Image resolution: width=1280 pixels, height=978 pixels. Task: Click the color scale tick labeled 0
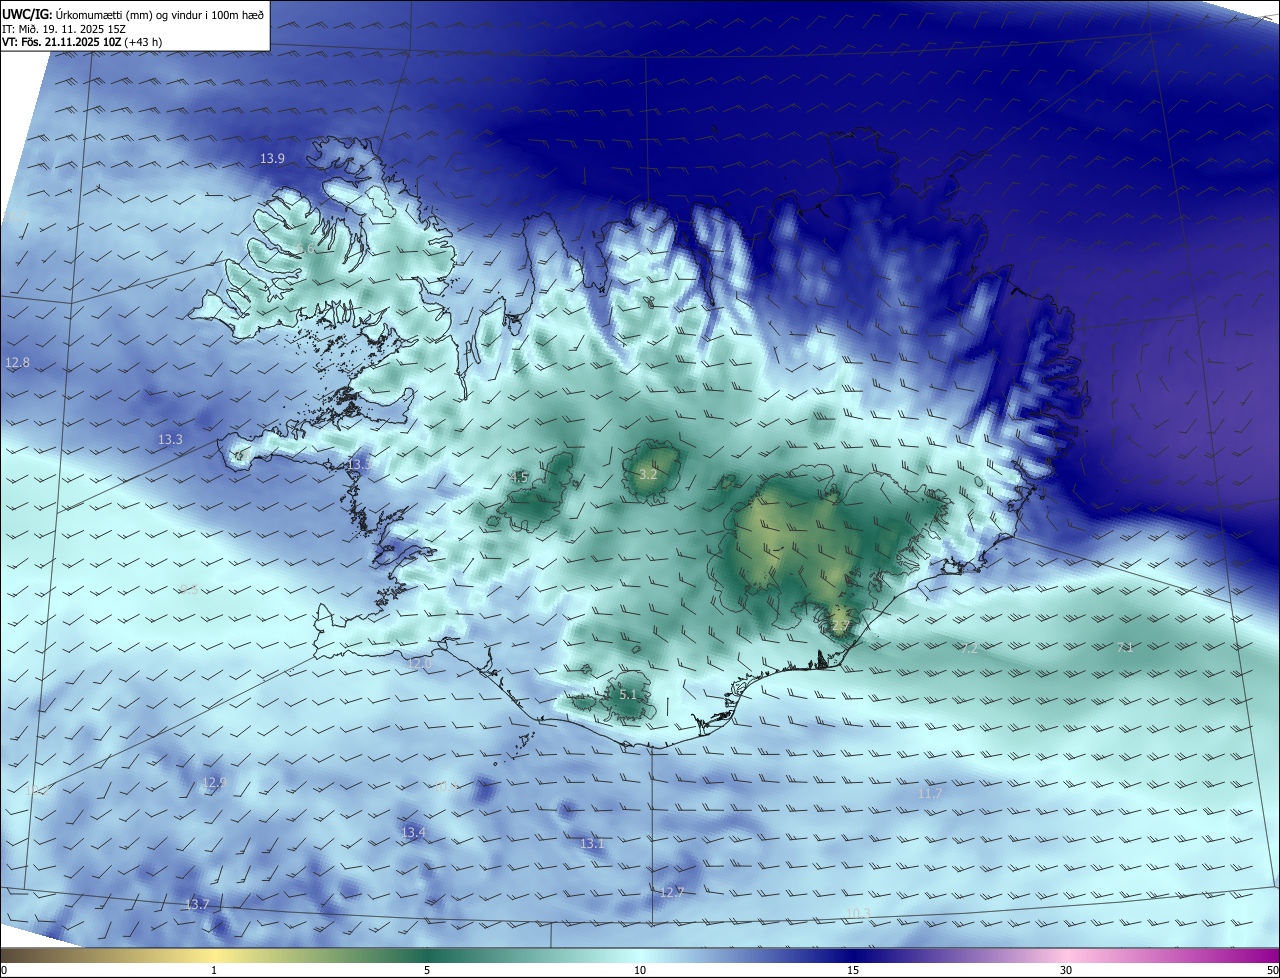coord(4,970)
